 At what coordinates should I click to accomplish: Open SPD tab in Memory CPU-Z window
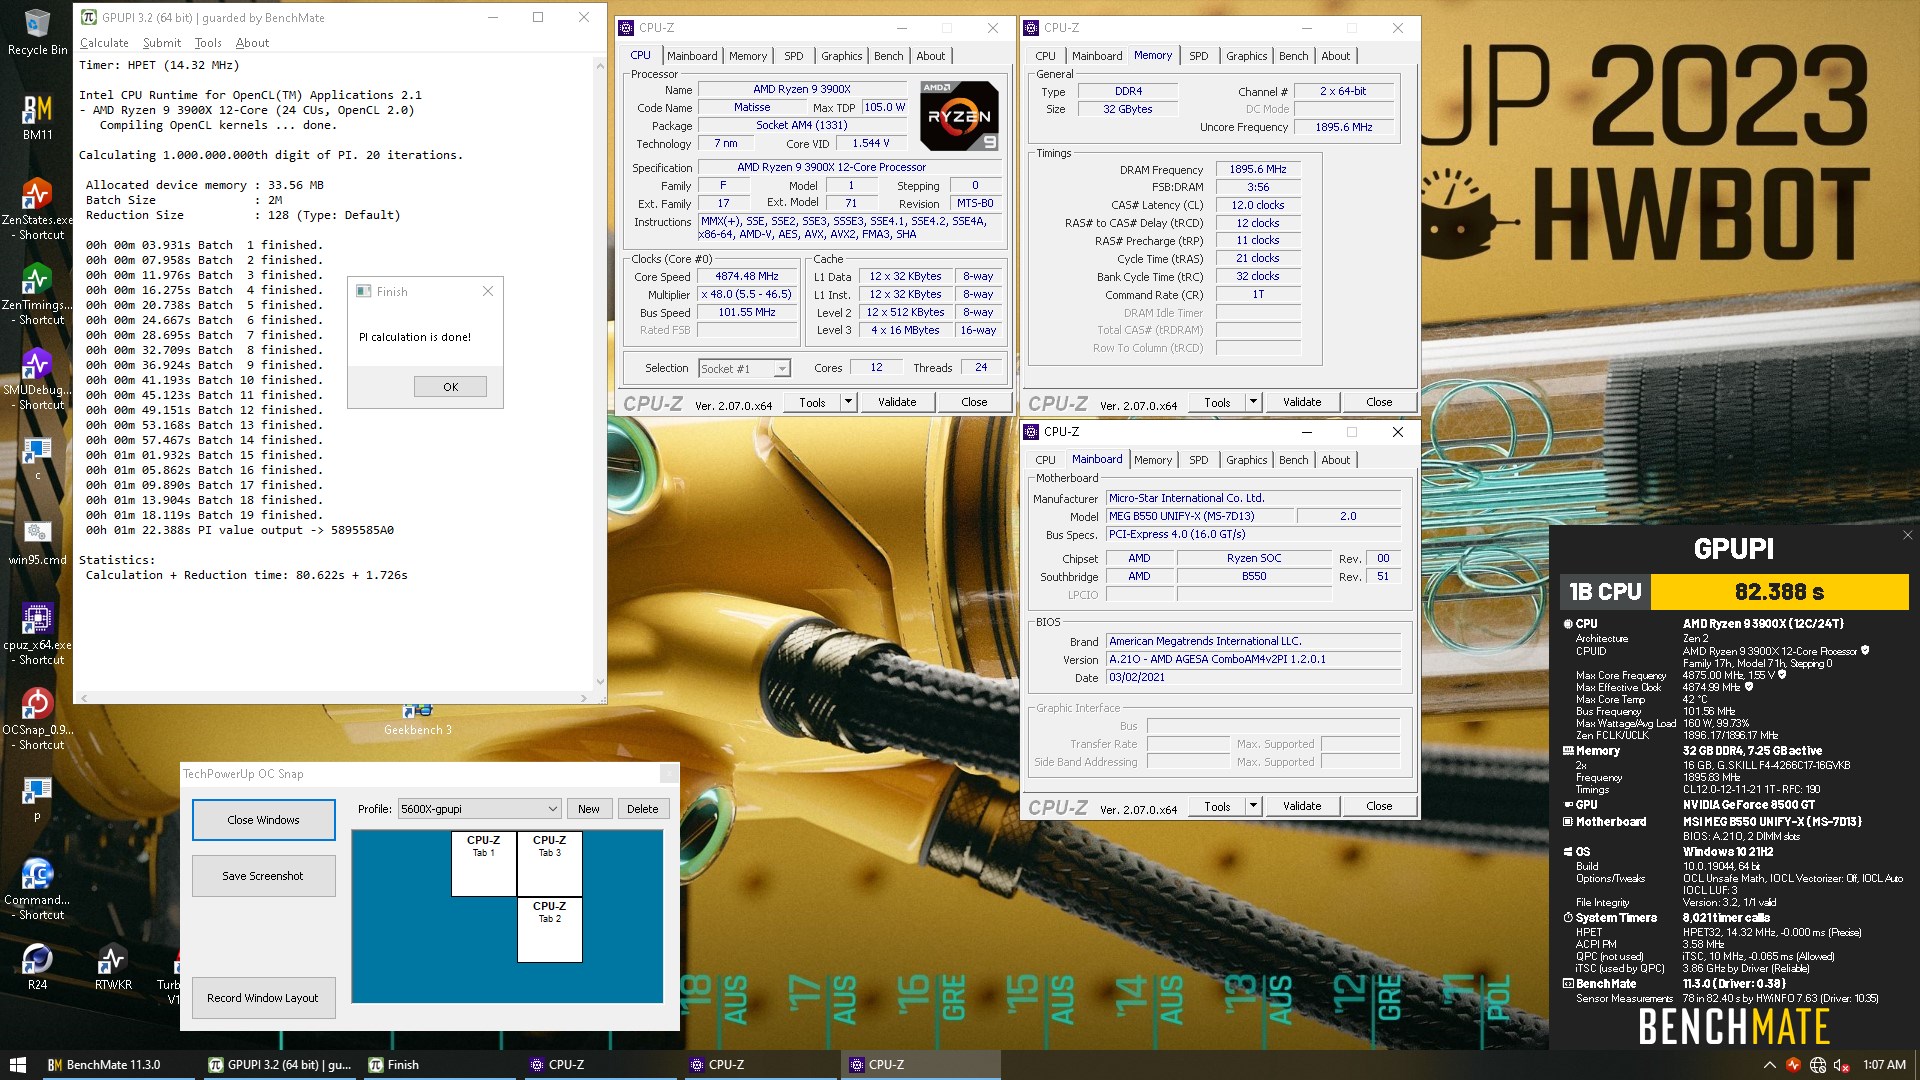(1198, 56)
